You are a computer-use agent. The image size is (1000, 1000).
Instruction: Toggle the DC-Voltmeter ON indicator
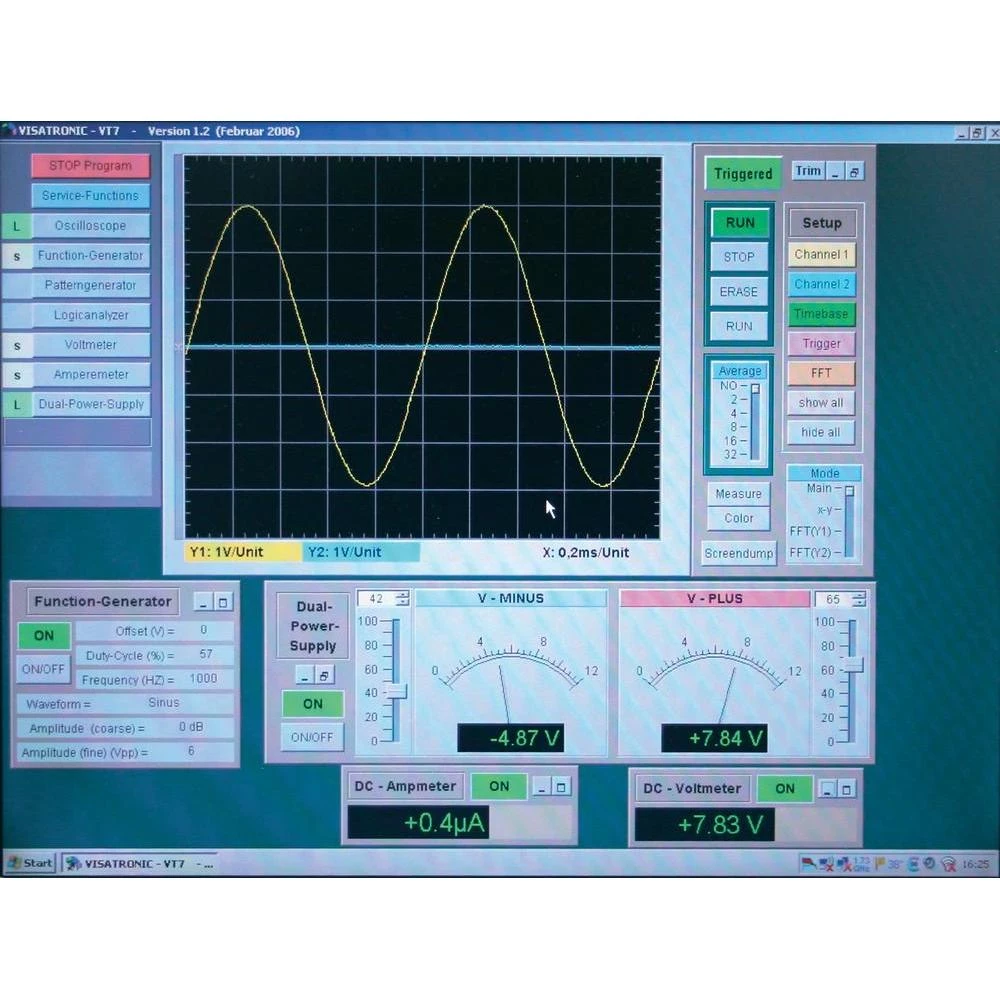[x=785, y=789]
